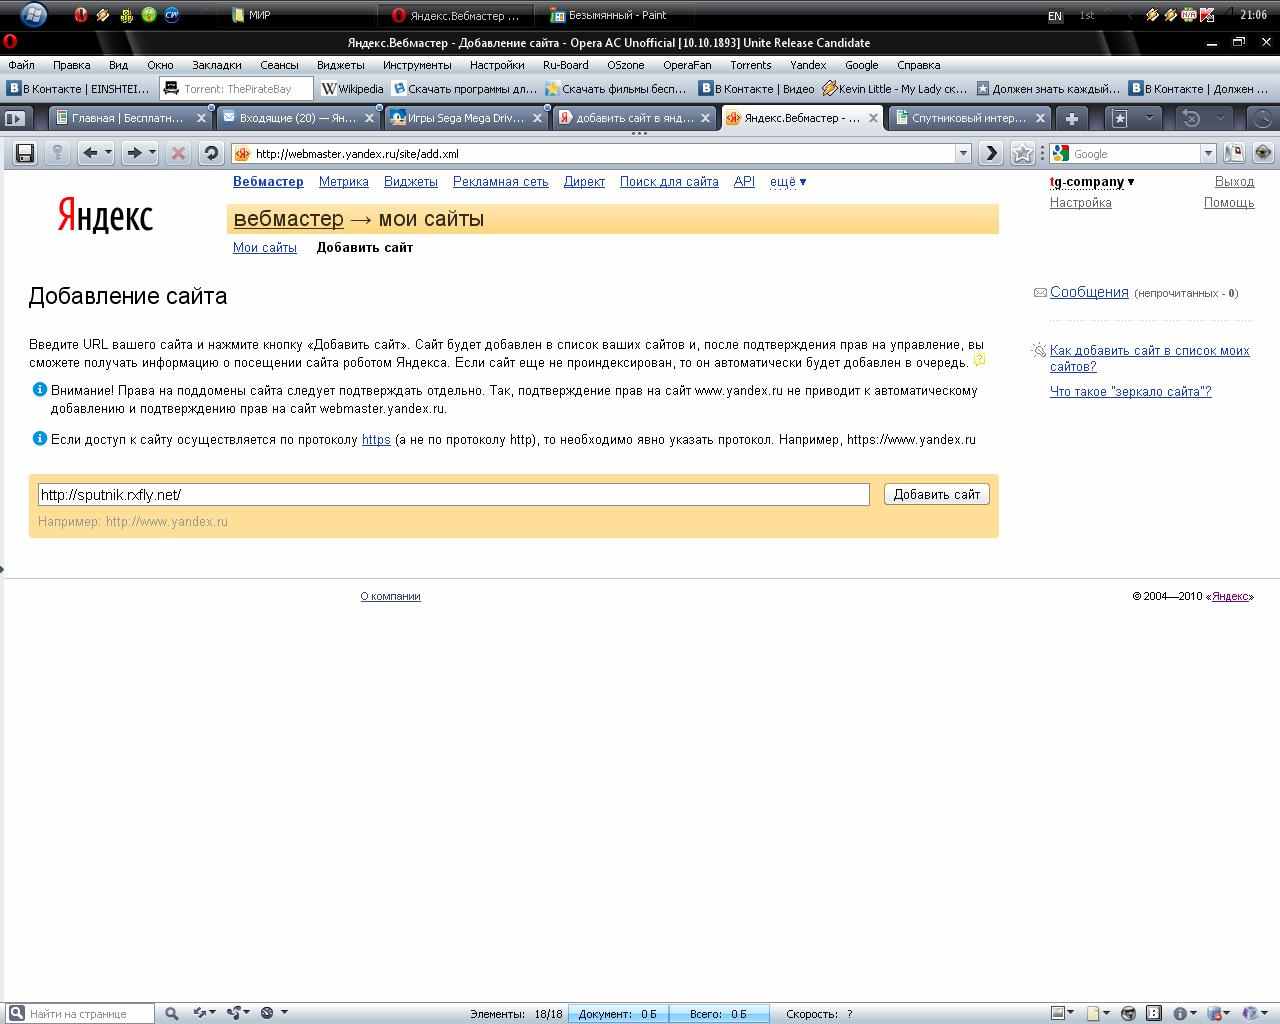Expand the Back button history dropdown
This screenshot has height=1024, width=1280.
(x=108, y=153)
